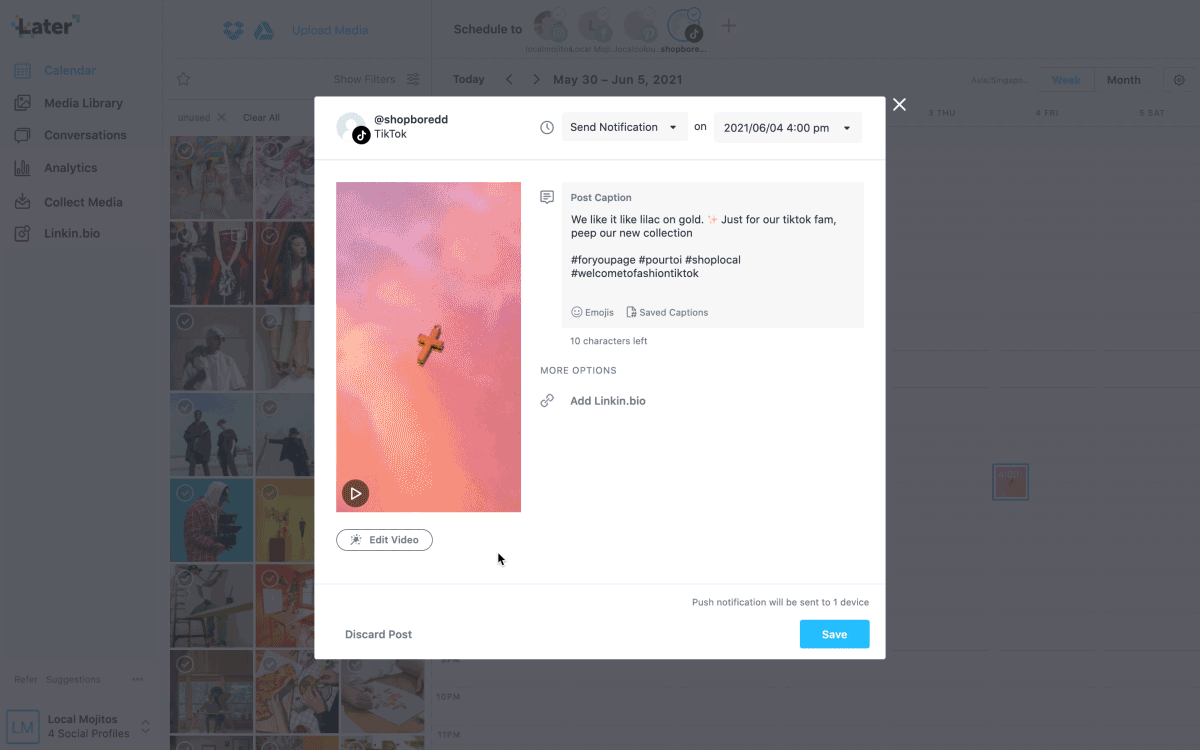The image size is (1200, 750).
Task: Open calendar settings gear
Action: (1179, 80)
